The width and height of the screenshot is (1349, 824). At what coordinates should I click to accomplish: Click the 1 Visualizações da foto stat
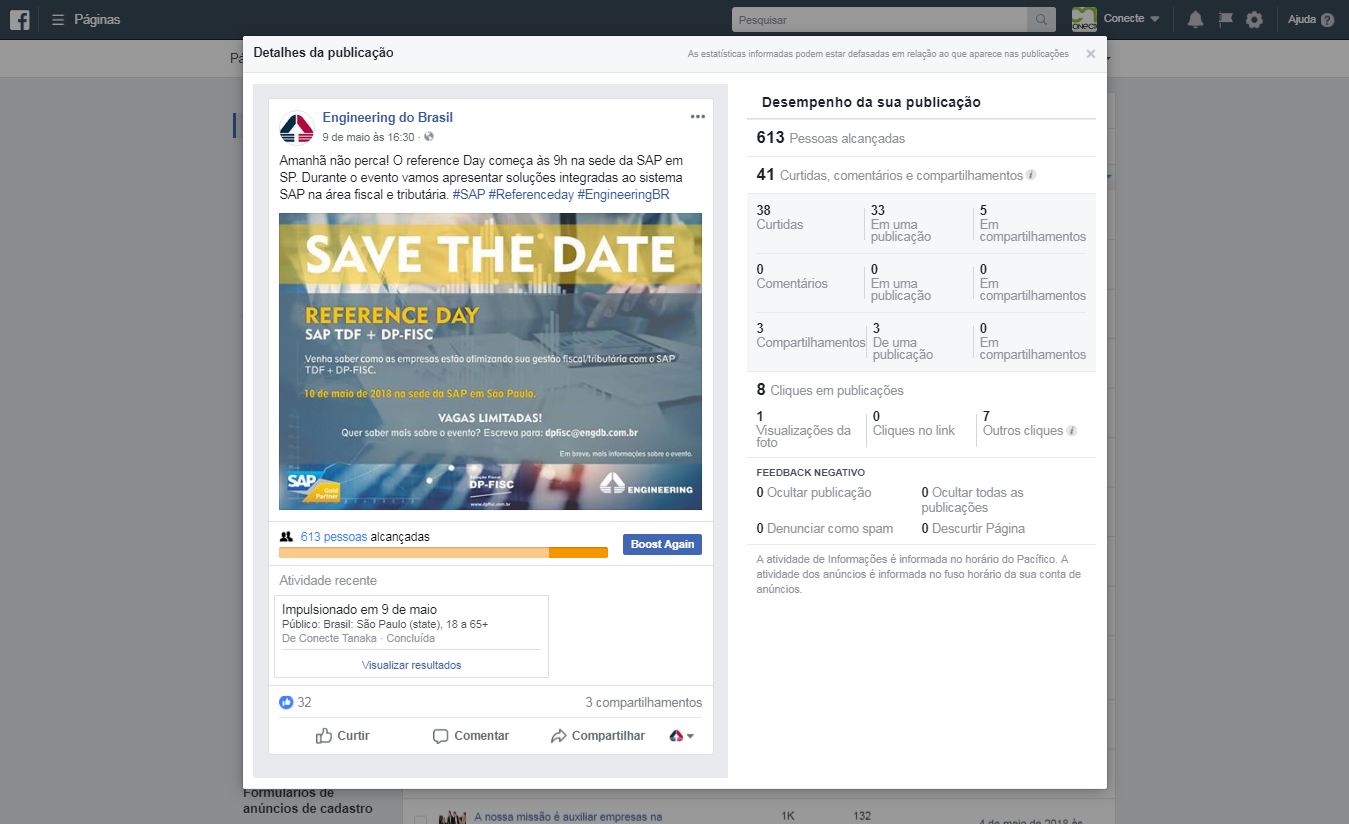[804, 430]
